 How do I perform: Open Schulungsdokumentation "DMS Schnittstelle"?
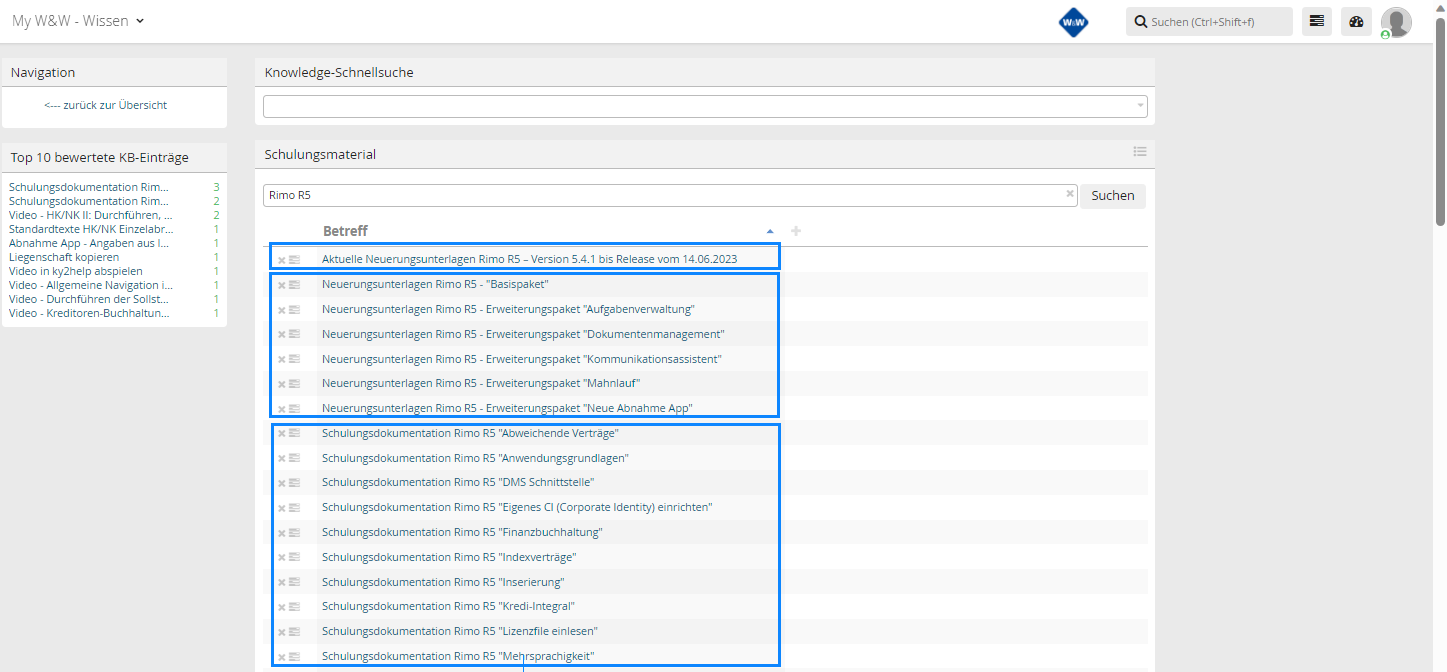click(458, 482)
